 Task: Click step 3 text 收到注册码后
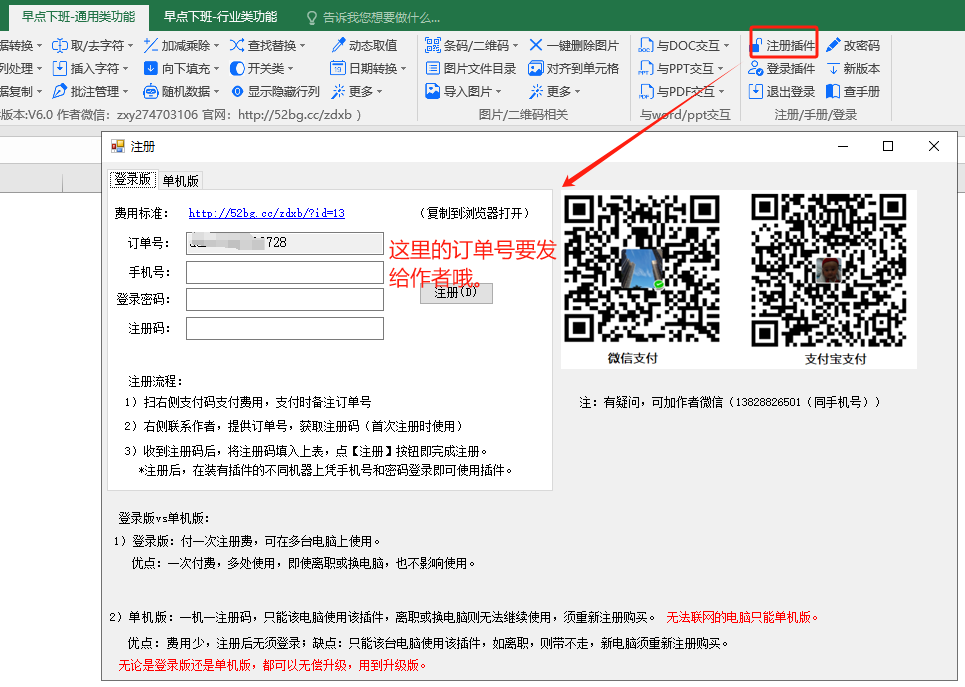tap(306, 451)
